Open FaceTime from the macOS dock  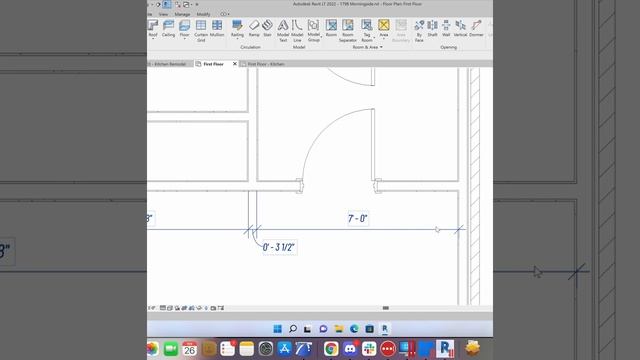171,349
